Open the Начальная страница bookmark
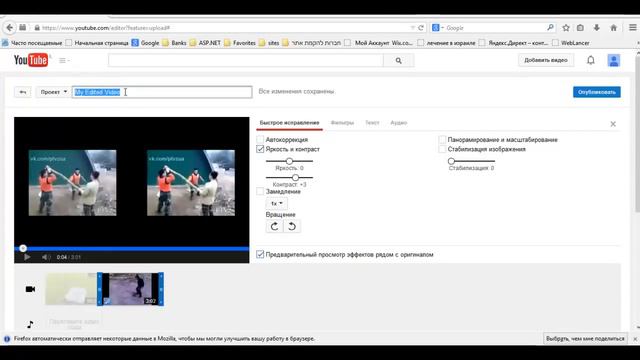Screen dimensions: 640x360 point(97,43)
